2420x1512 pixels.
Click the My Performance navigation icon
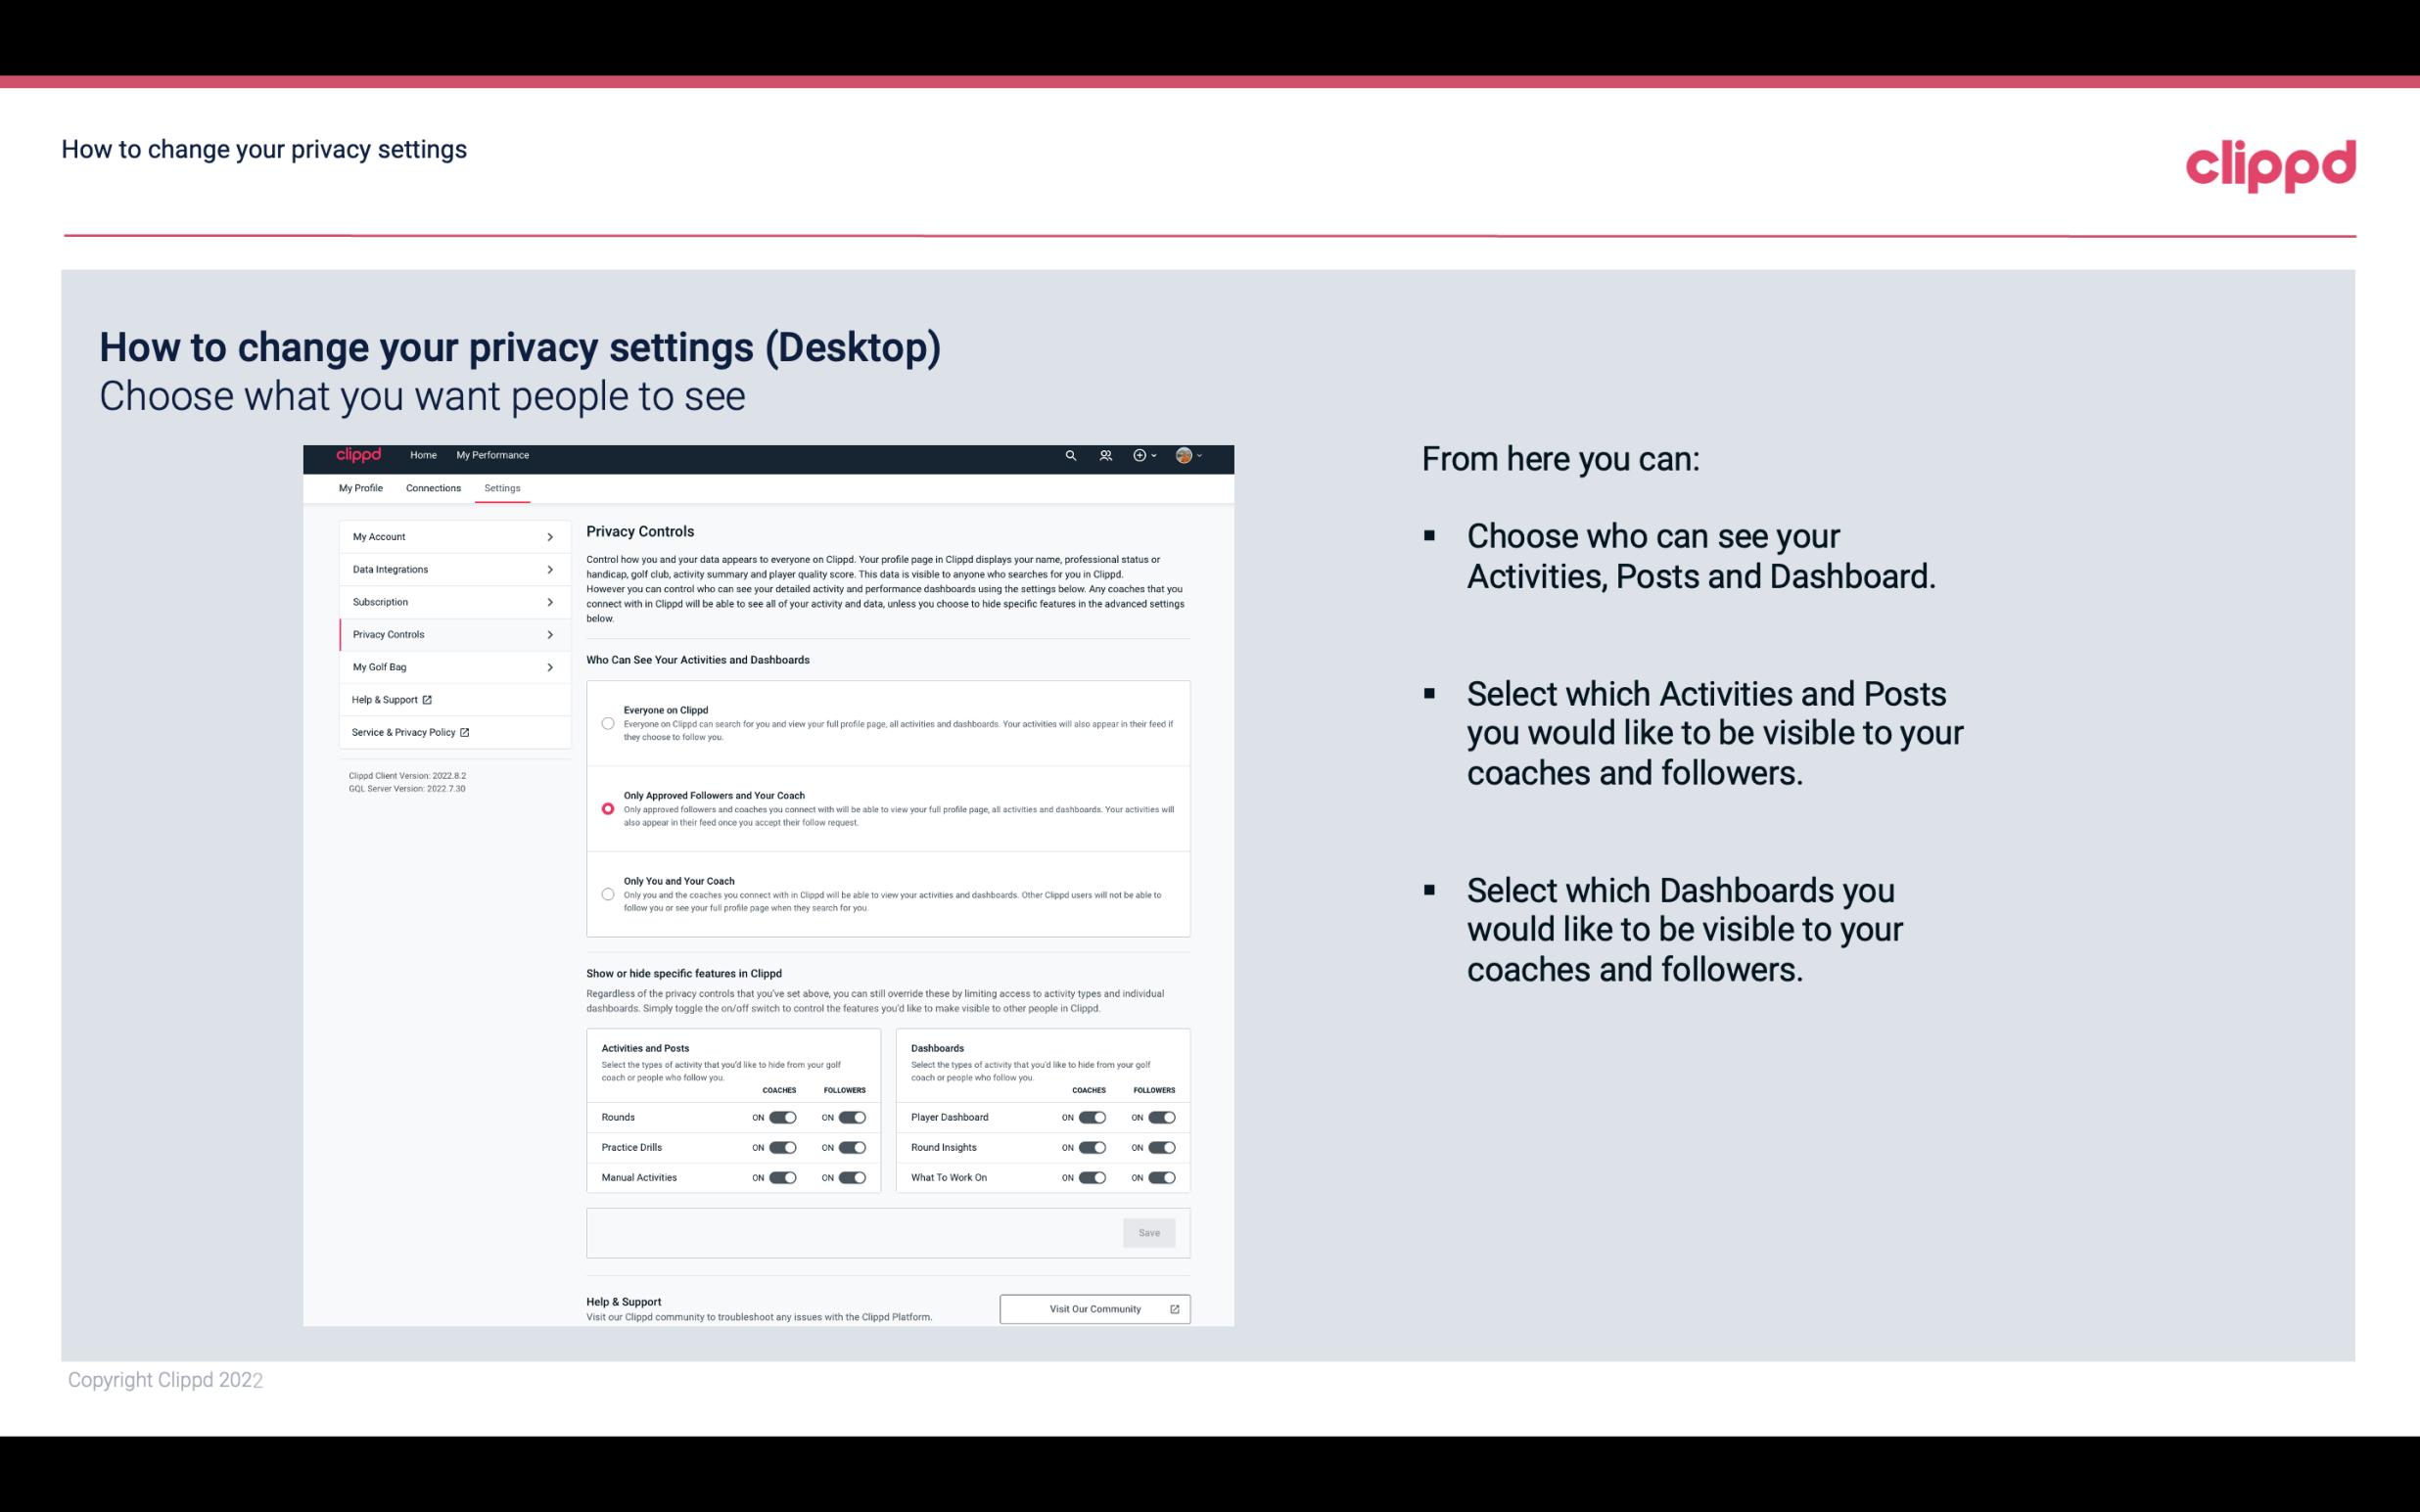coord(493,455)
